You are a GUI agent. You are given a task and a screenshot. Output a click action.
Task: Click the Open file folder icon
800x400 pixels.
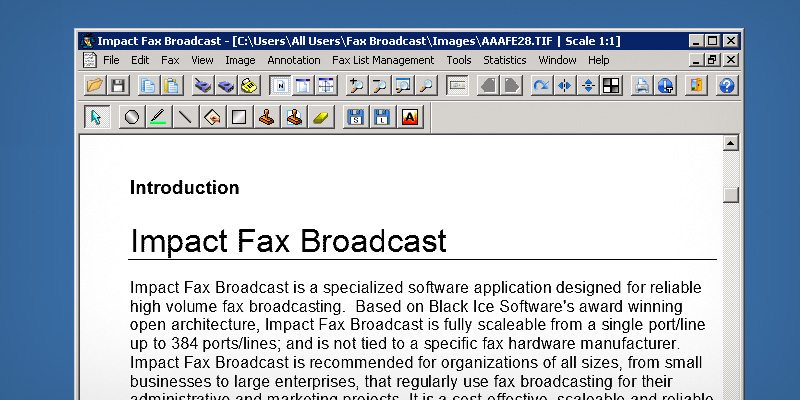(94, 86)
